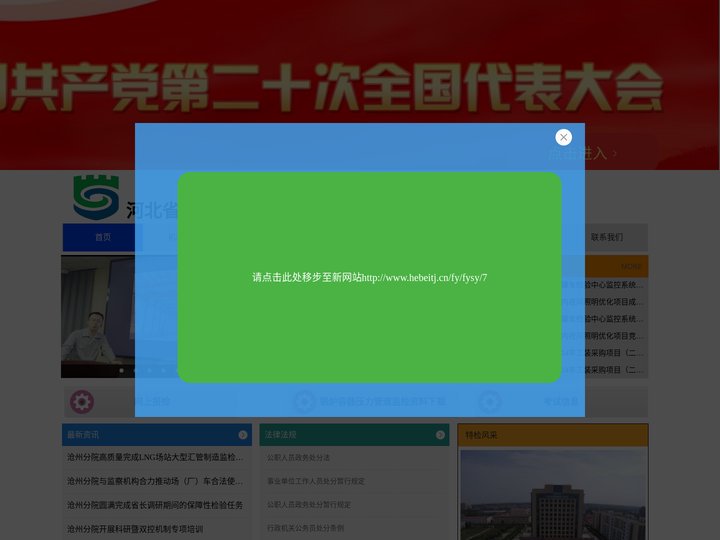Click the arrow icon in 法律法规 header
This screenshot has width=720, height=540.
pos(440,435)
